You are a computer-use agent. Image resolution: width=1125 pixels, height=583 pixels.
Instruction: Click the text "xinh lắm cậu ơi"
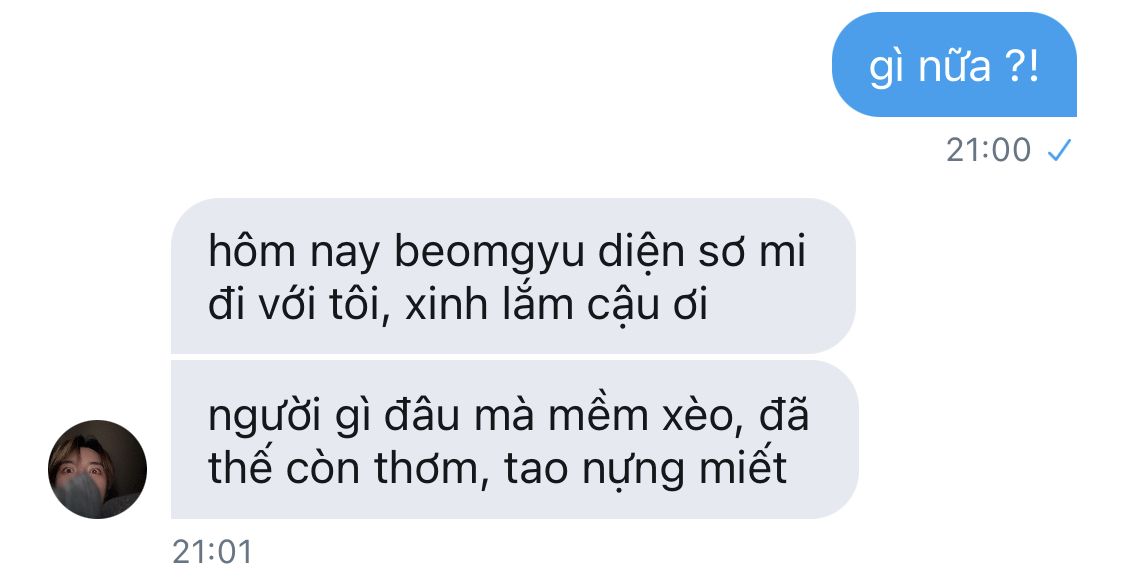[x=557, y=305]
